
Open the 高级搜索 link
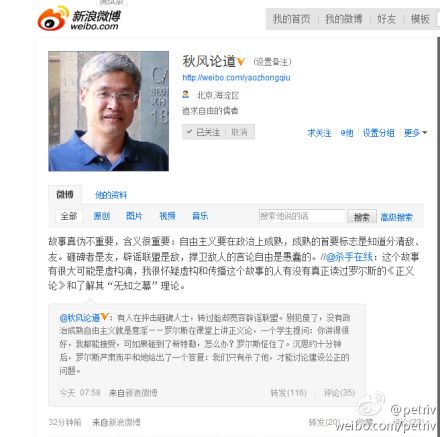point(397,217)
